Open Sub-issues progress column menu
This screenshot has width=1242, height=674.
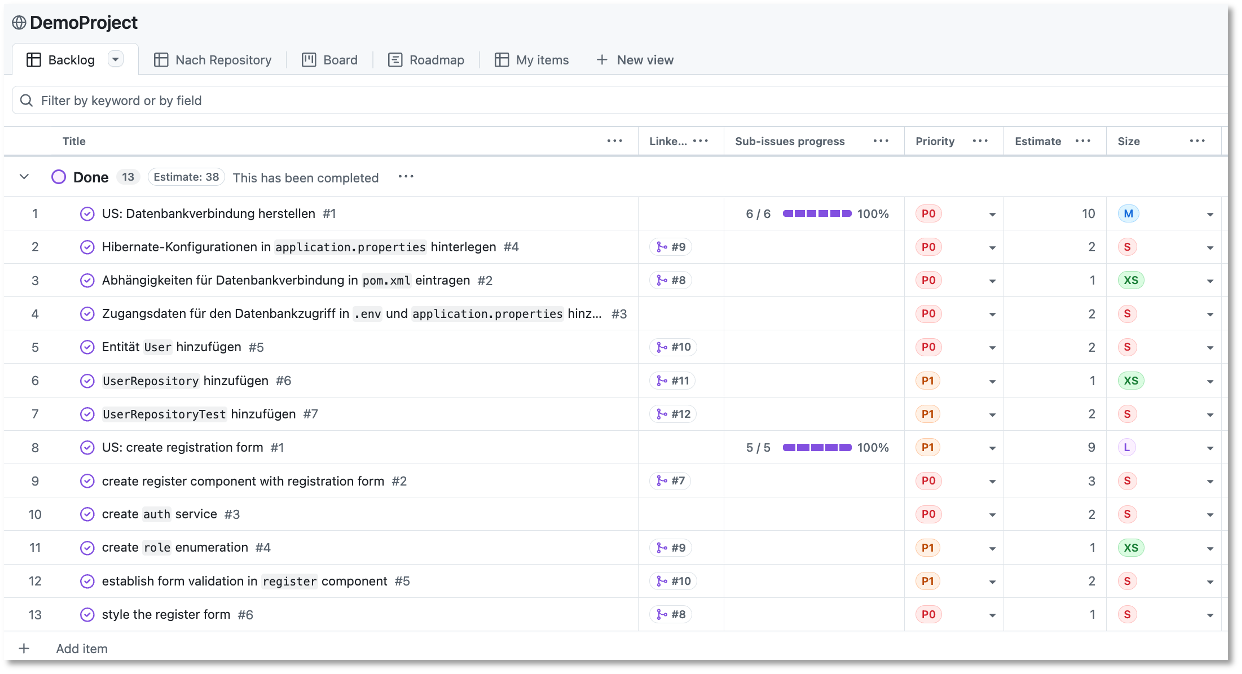[881, 141]
